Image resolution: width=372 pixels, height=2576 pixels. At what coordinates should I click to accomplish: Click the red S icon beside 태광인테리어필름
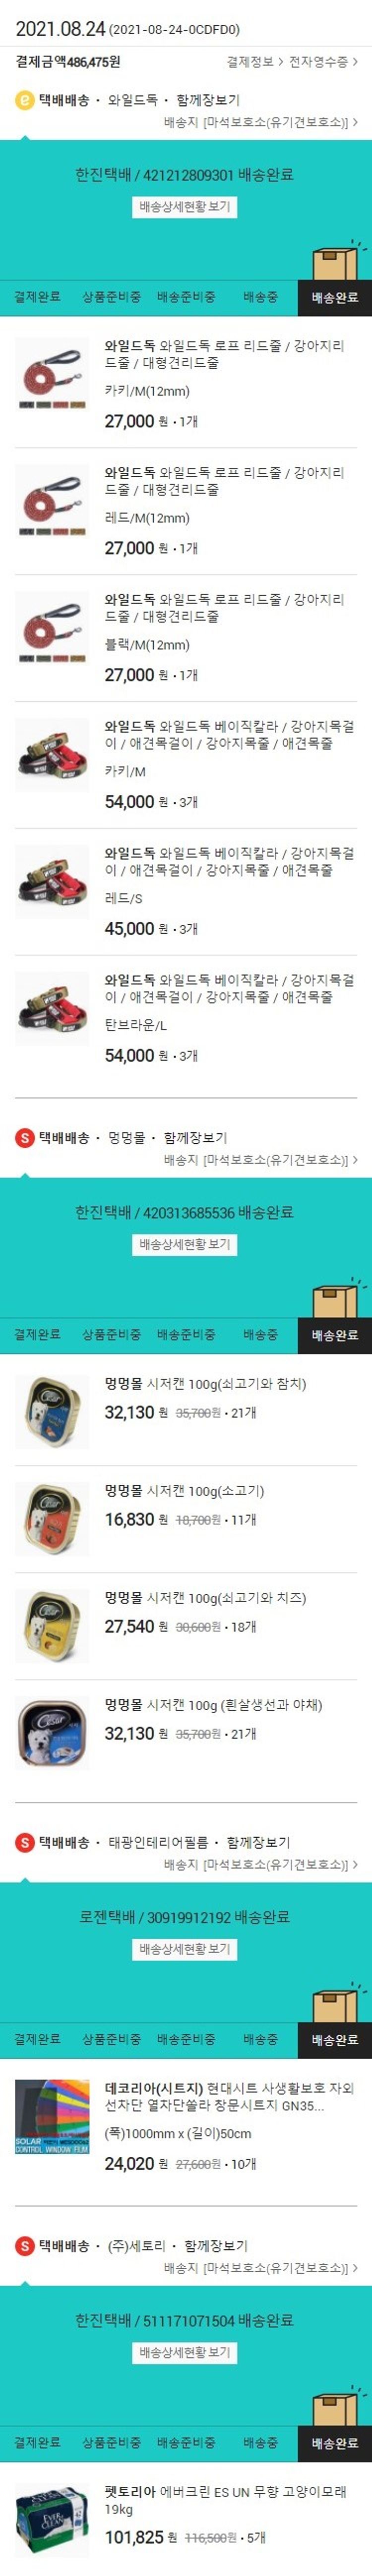[25, 1842]
